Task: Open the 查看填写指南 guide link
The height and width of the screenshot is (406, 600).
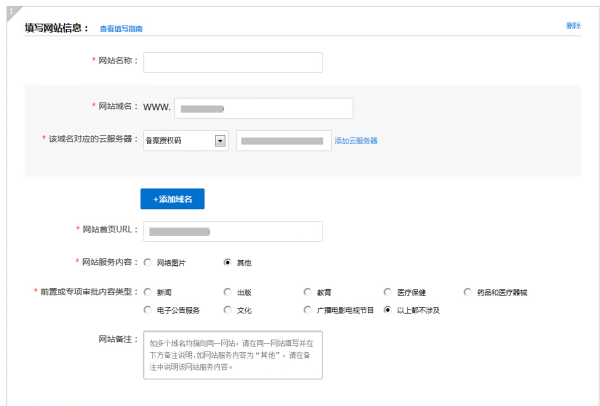Action: 121,29
